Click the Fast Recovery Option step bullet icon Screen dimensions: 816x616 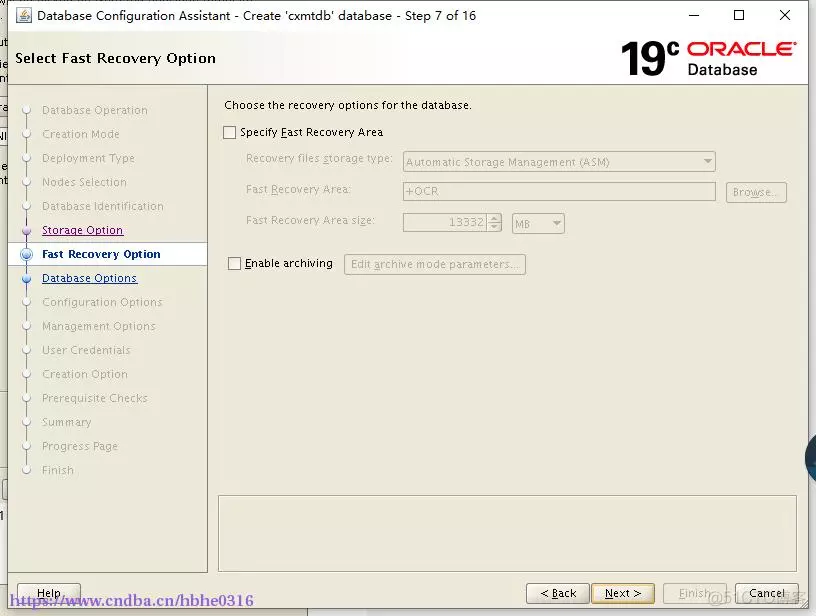27,254
